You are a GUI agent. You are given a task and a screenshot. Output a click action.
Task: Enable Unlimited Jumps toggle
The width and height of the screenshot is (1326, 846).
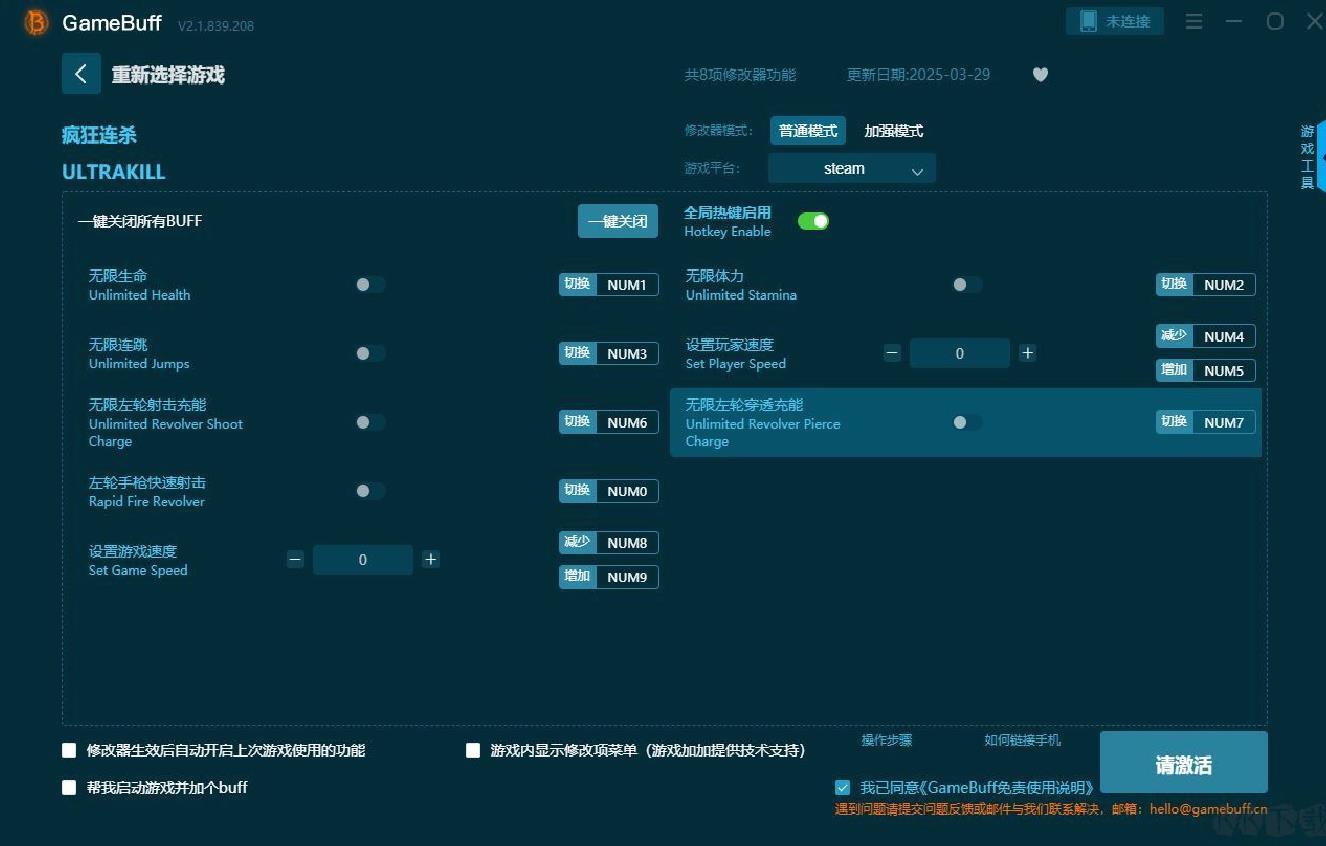pyautogui.click(x=369, y=353)
